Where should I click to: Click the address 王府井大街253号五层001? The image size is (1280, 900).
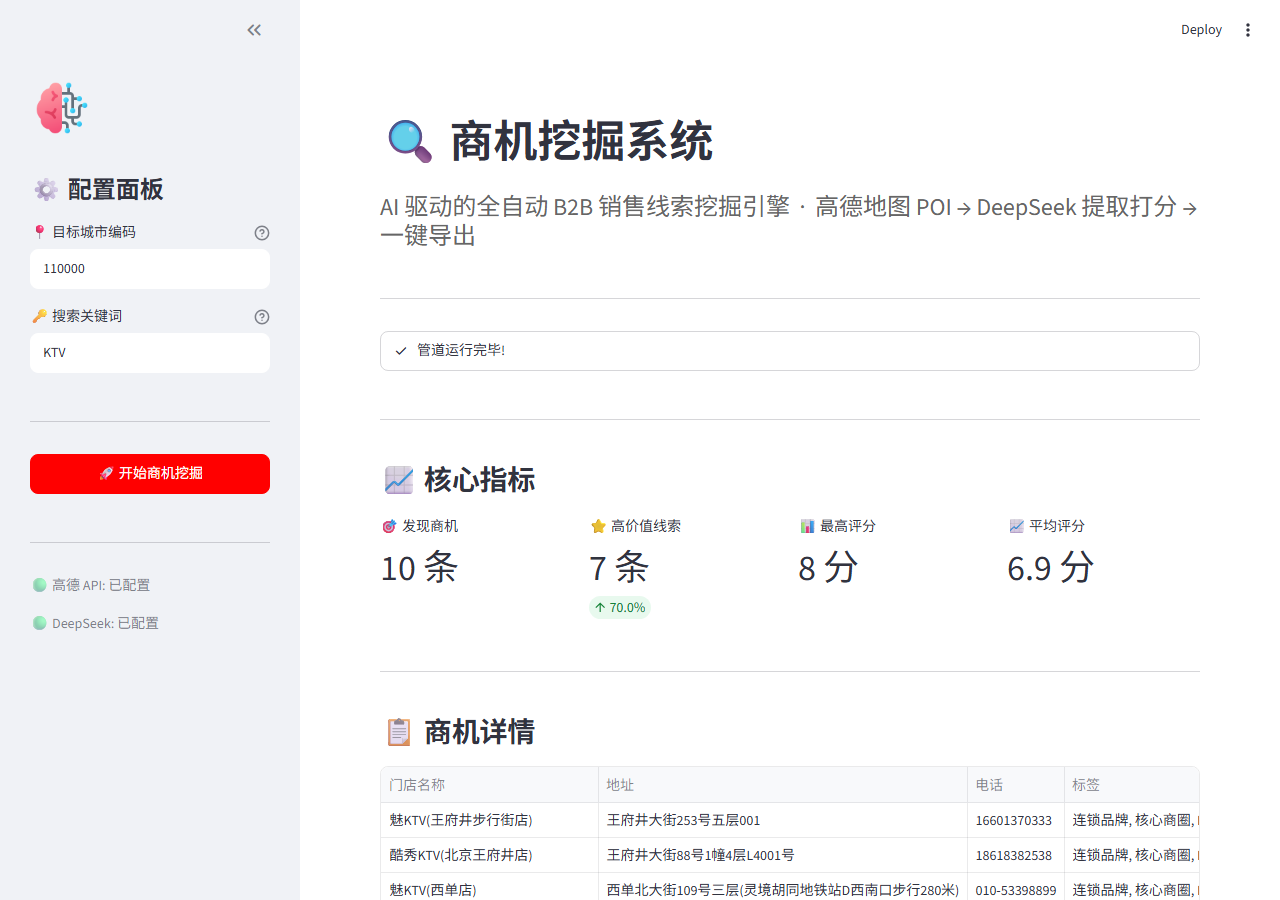(783, 820)
